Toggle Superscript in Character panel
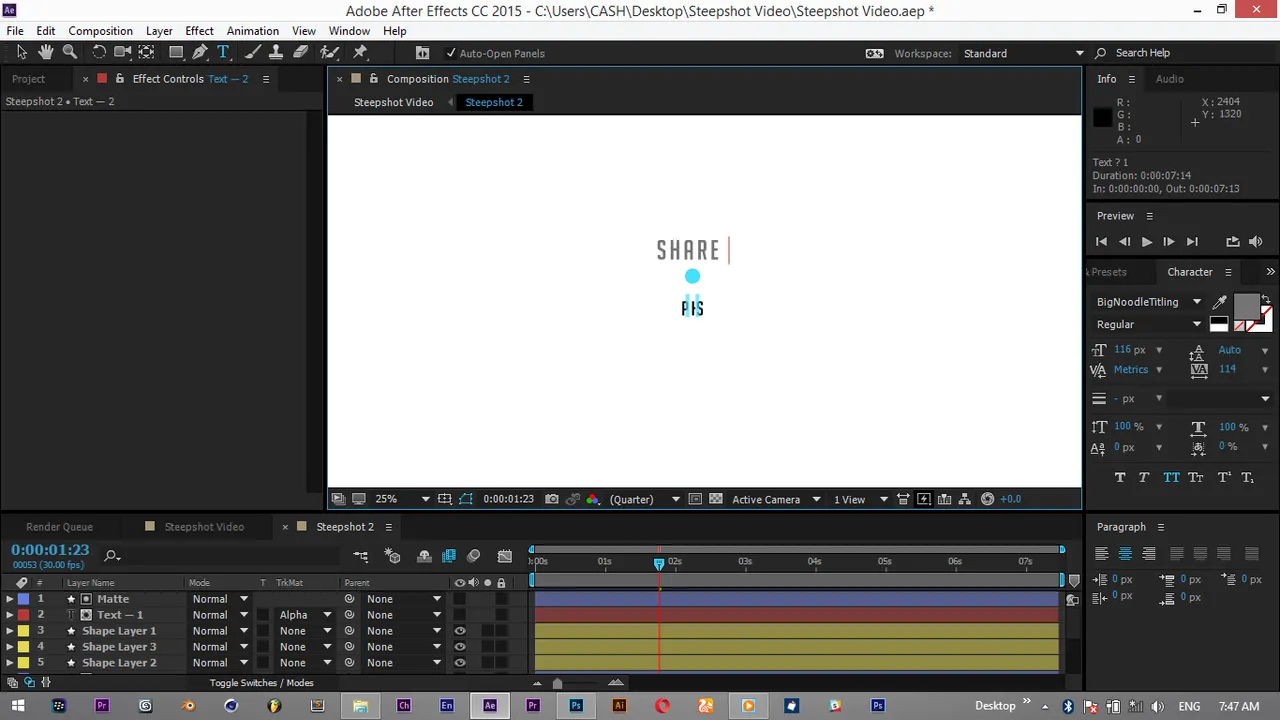 coord(1223,478)
